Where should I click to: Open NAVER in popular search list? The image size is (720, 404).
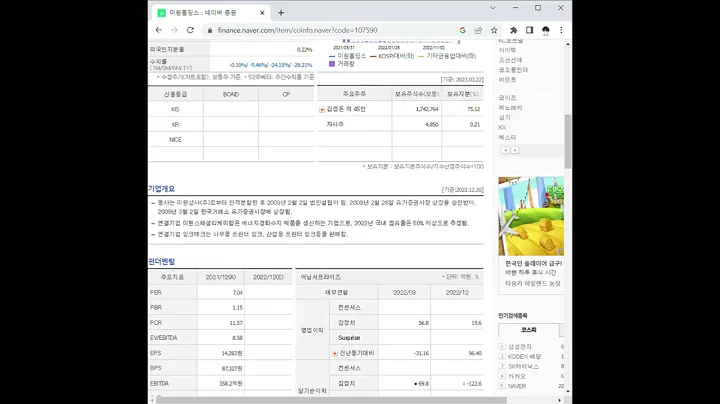tap(517, 386)
